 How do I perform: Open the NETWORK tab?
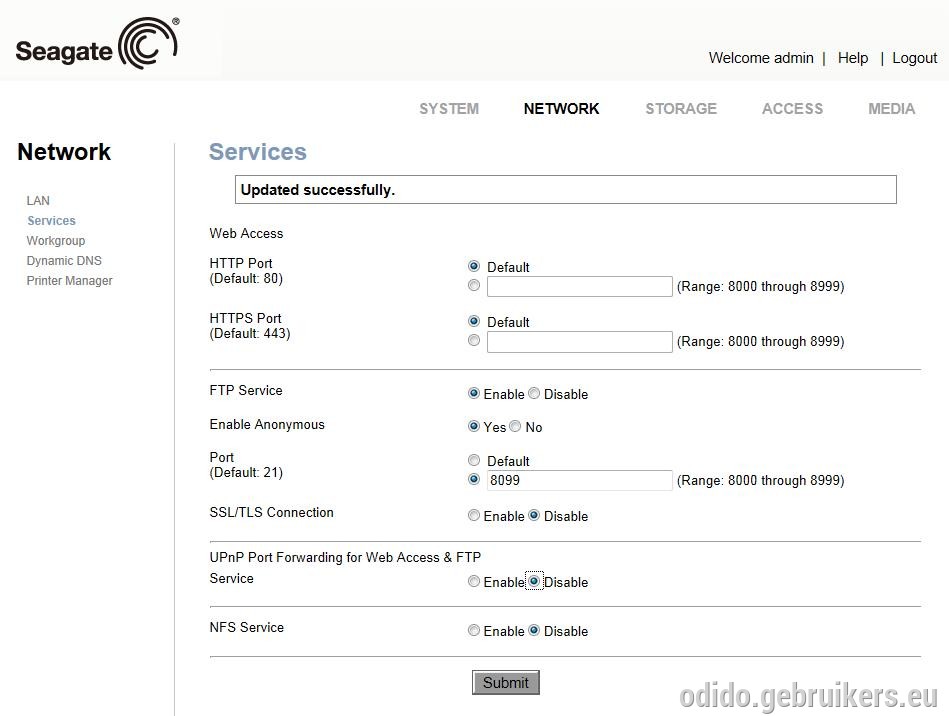click(x=561, y=109)
